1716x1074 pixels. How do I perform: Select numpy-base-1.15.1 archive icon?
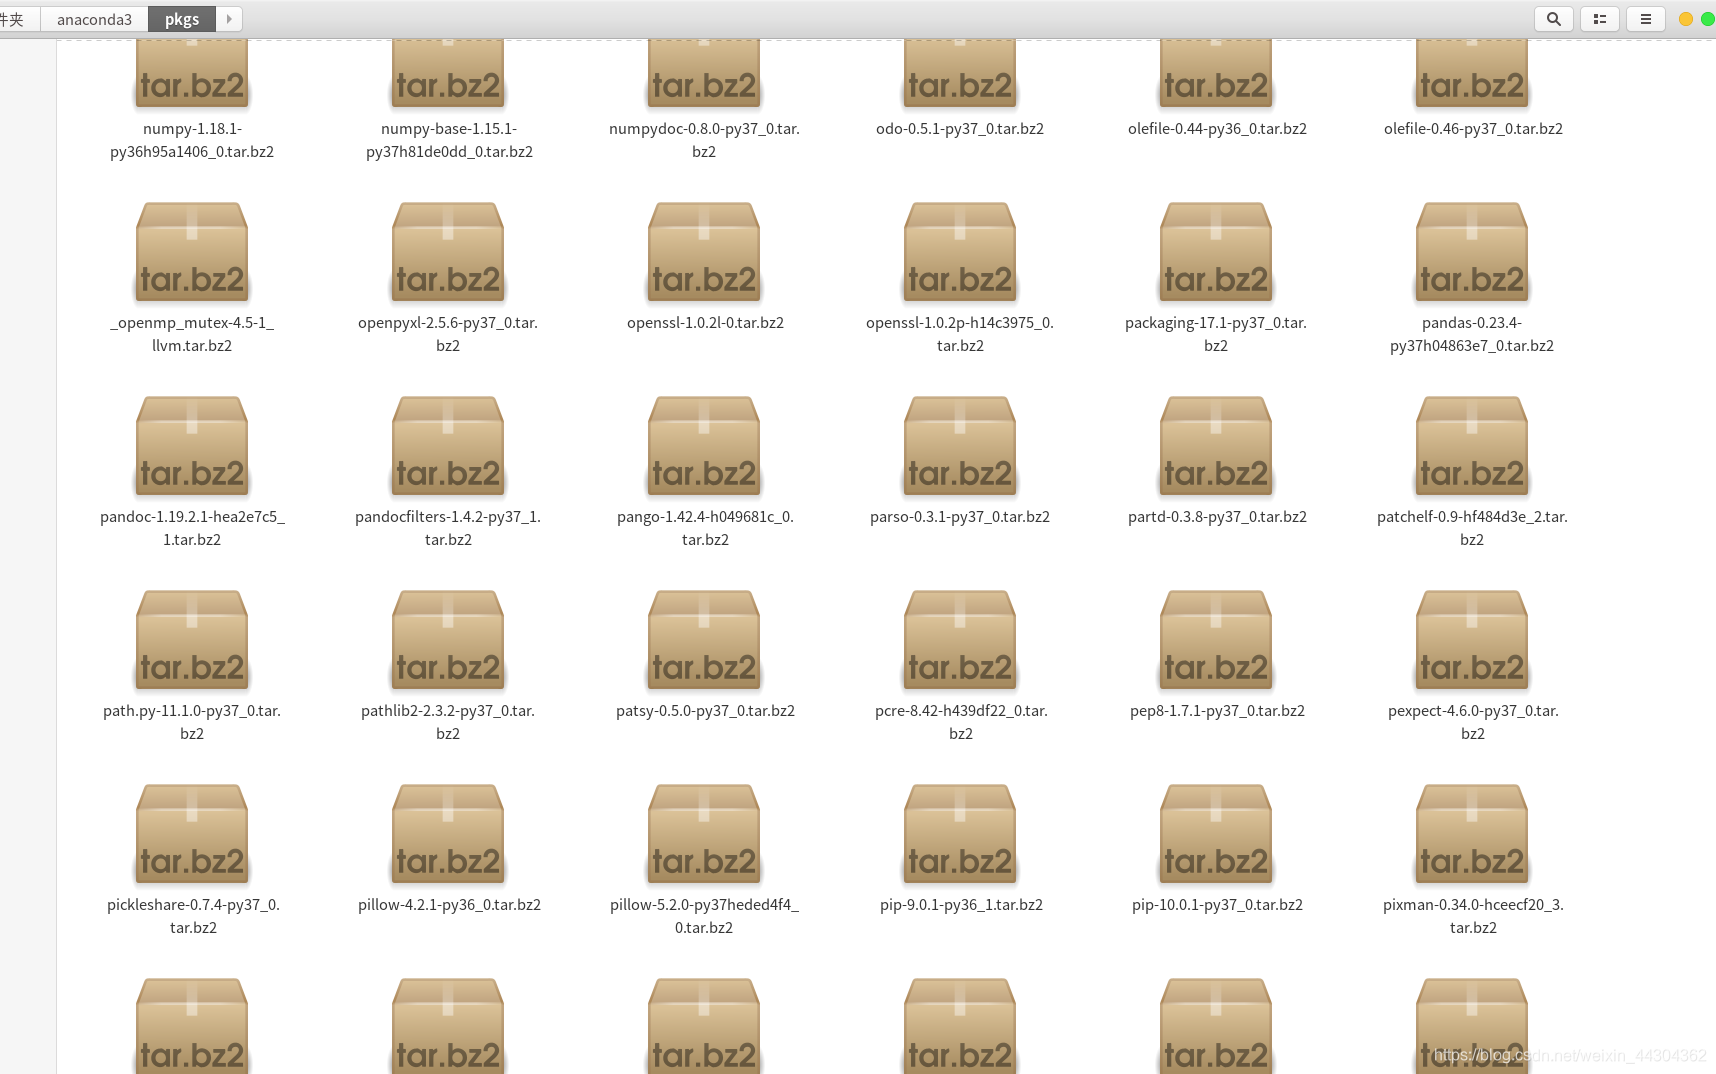448,74
